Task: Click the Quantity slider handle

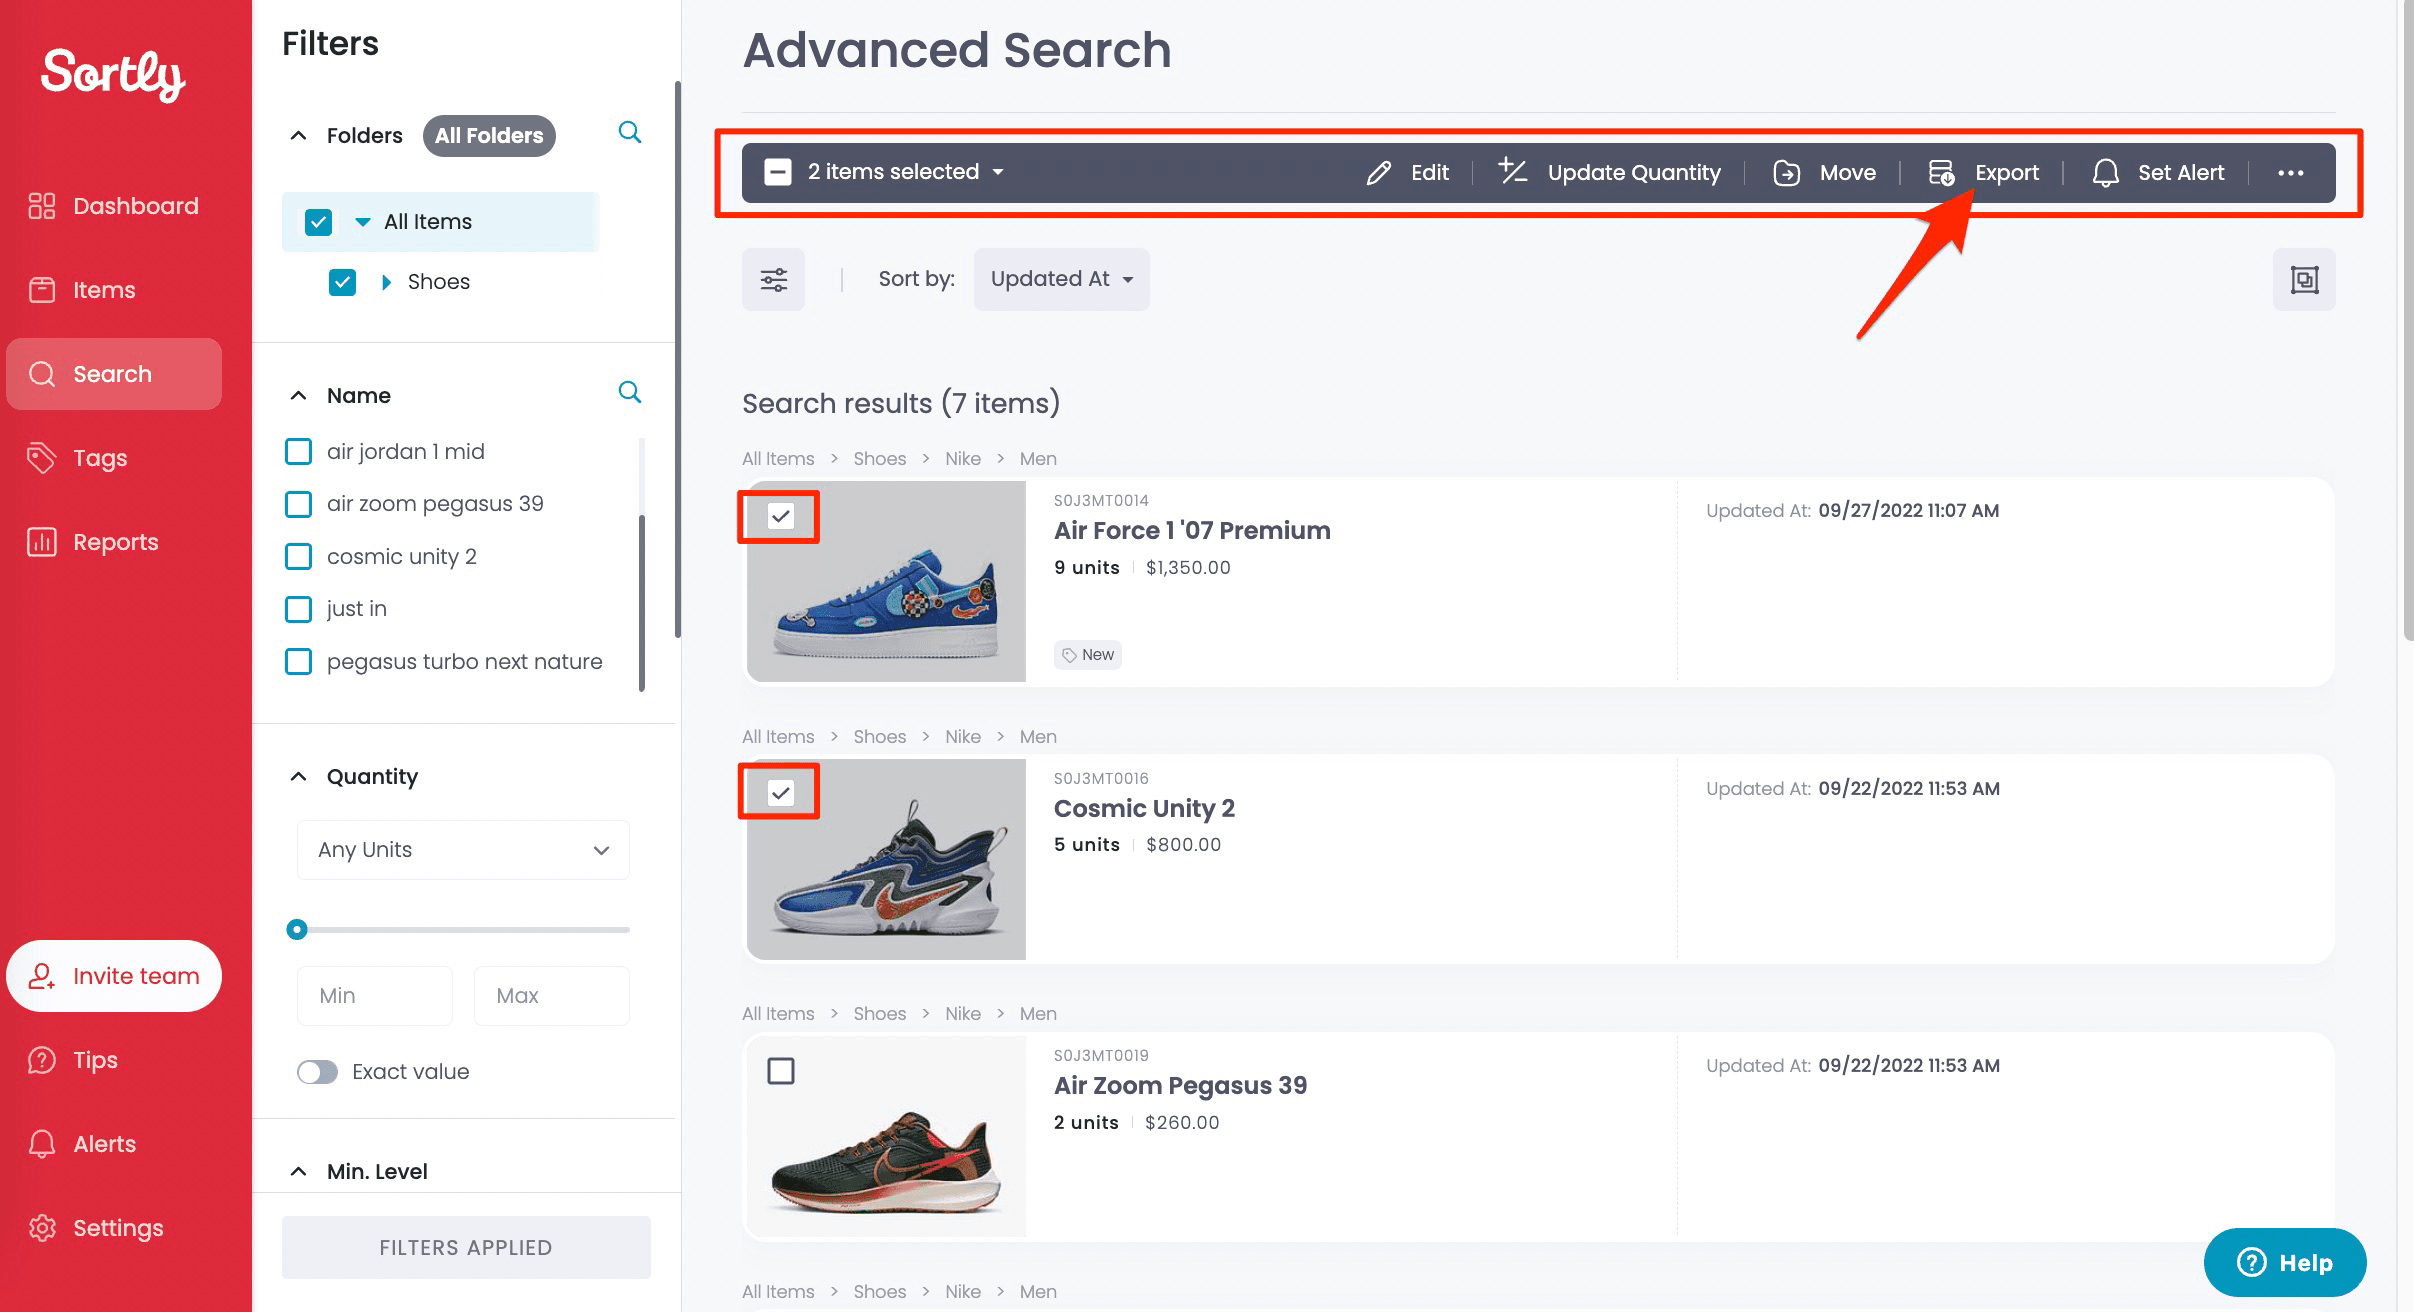Action: tap(297, 930)
